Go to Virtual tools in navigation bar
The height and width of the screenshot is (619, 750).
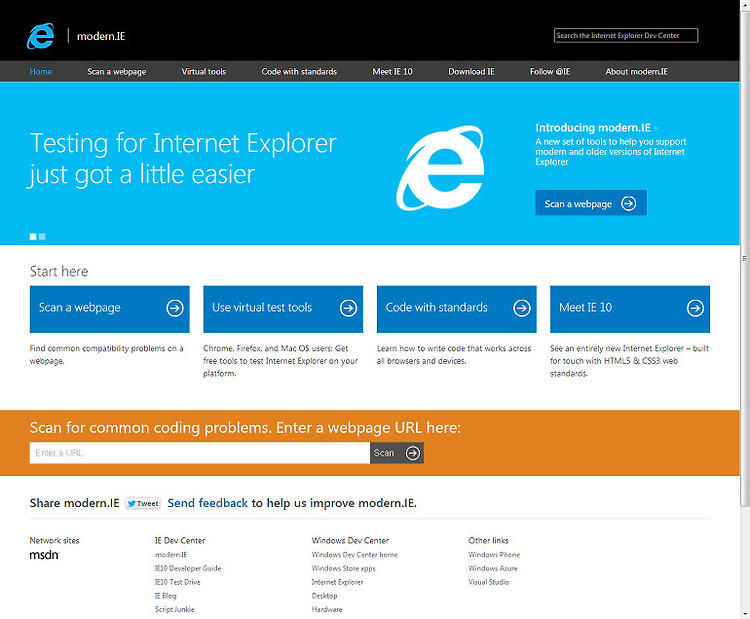click(x=204, y=71)
